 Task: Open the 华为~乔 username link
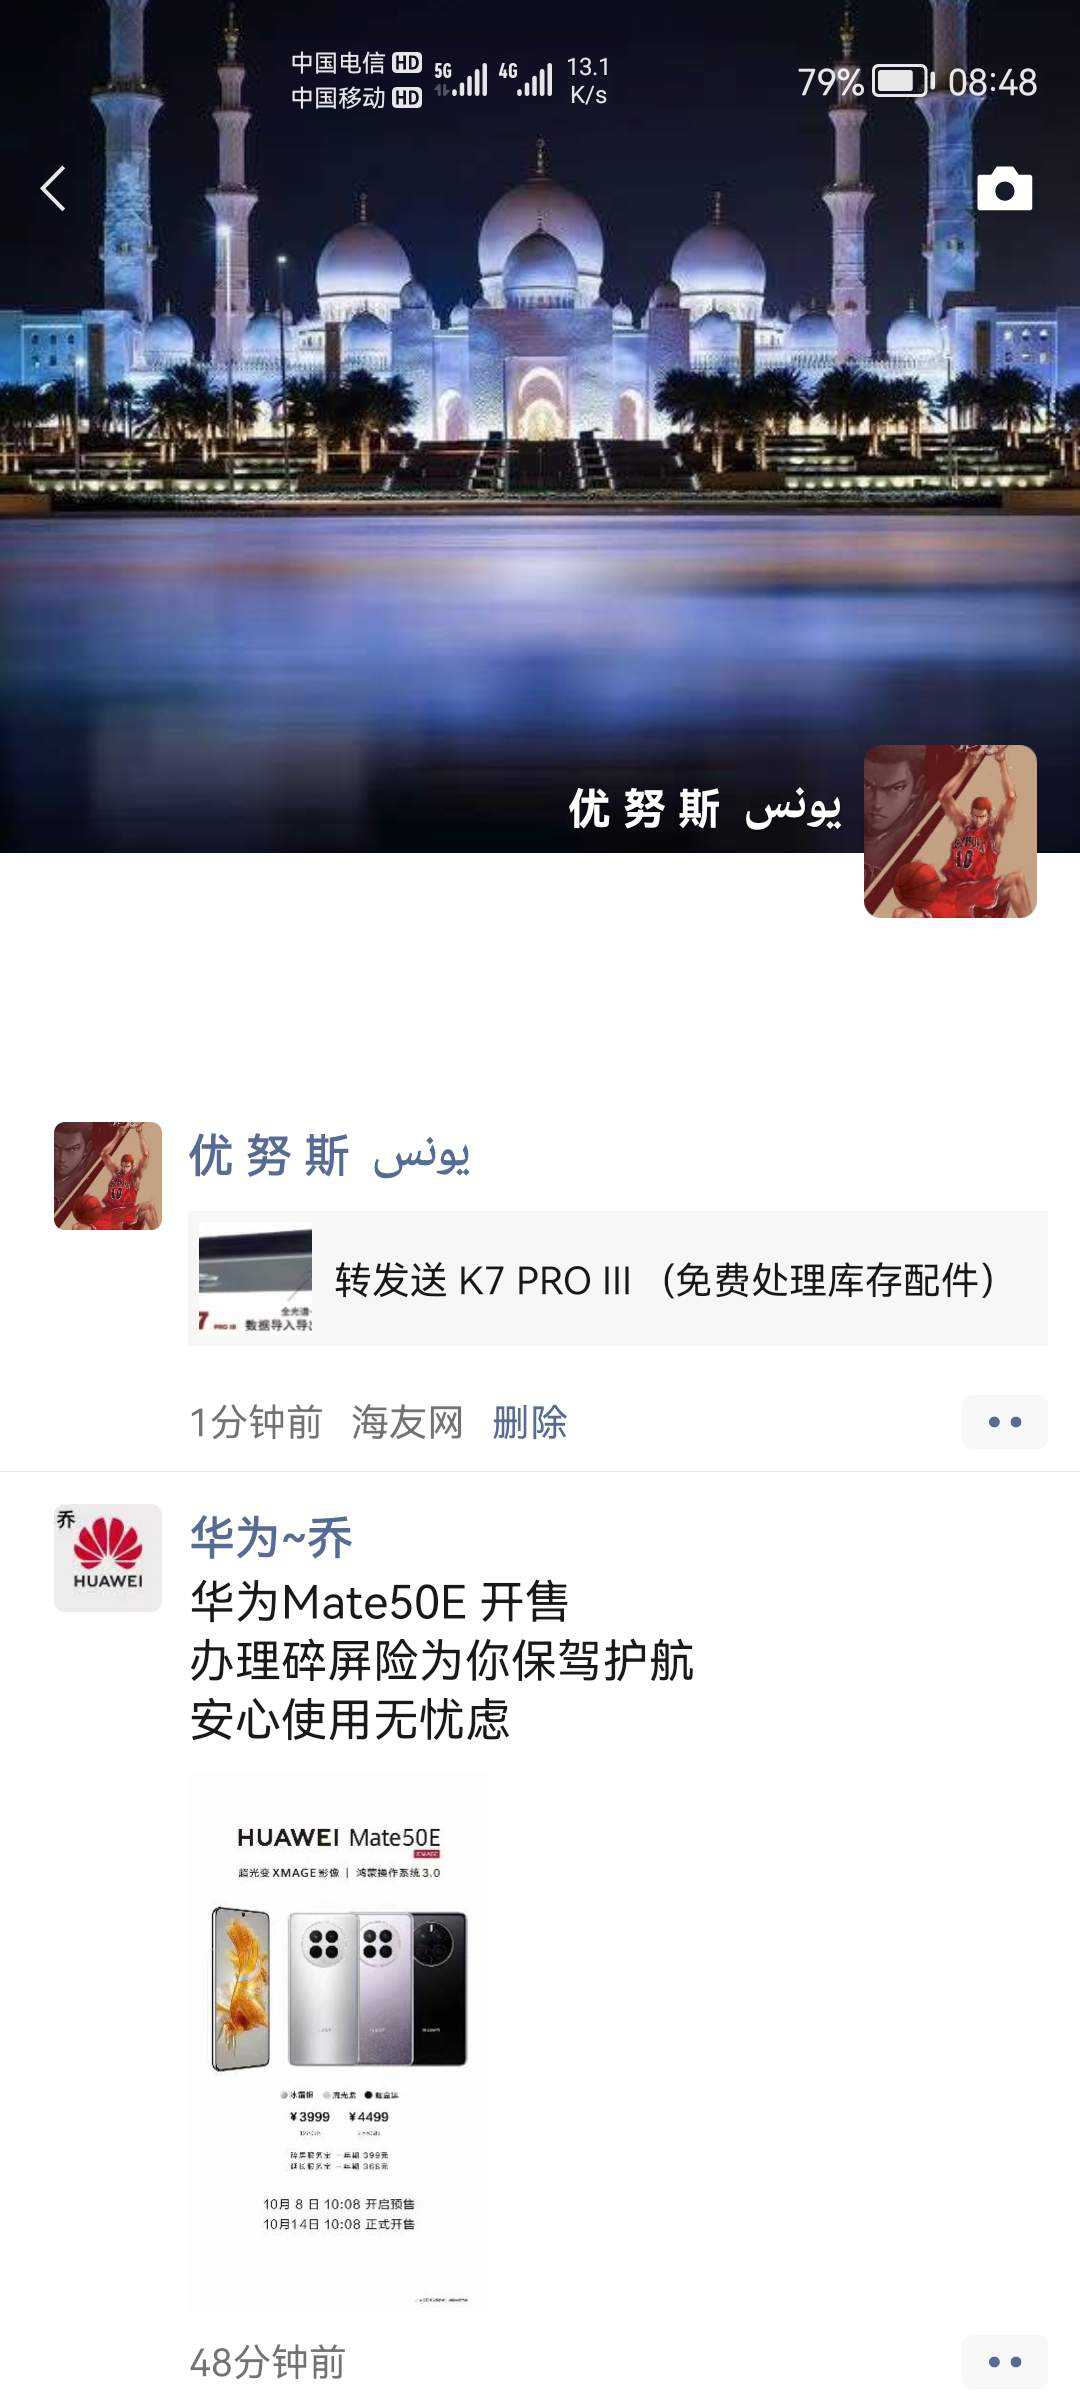click(x=271, y=1537)
